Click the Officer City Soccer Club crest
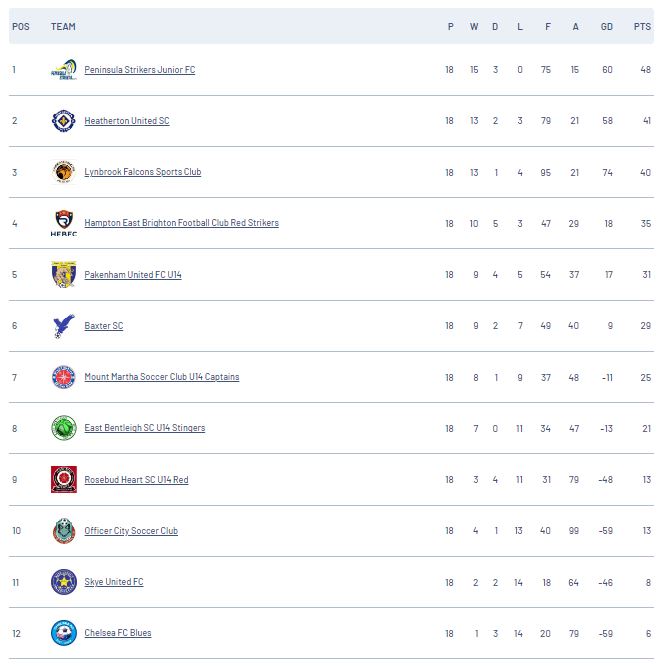 click(x=64, y=531)
